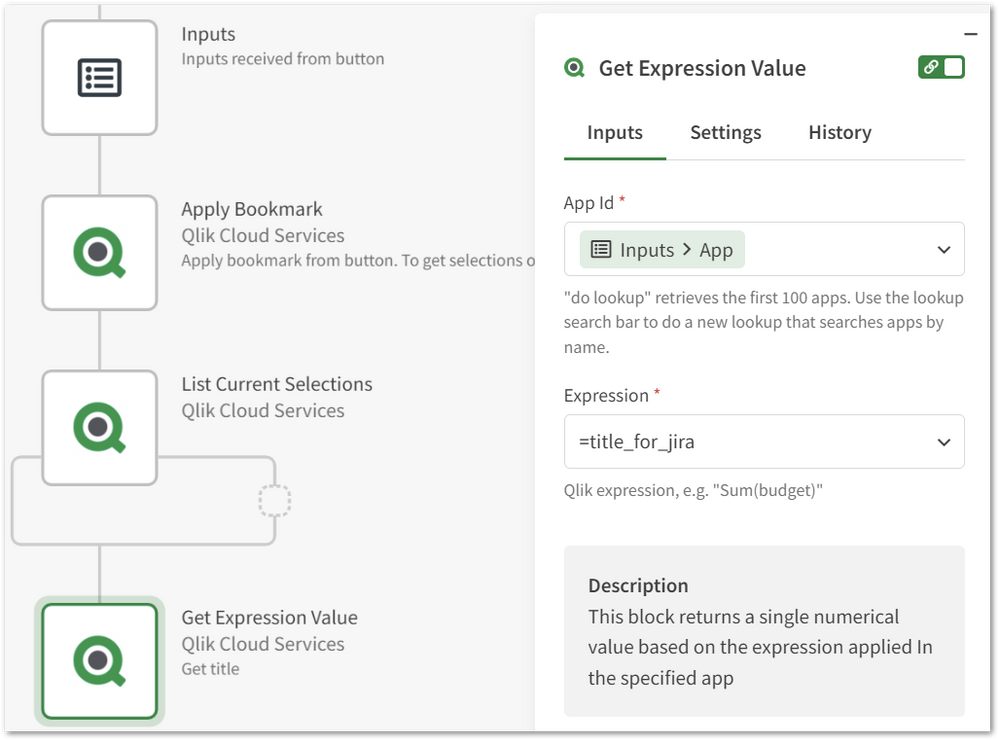Open the History tab

click(x=839, y=132)
